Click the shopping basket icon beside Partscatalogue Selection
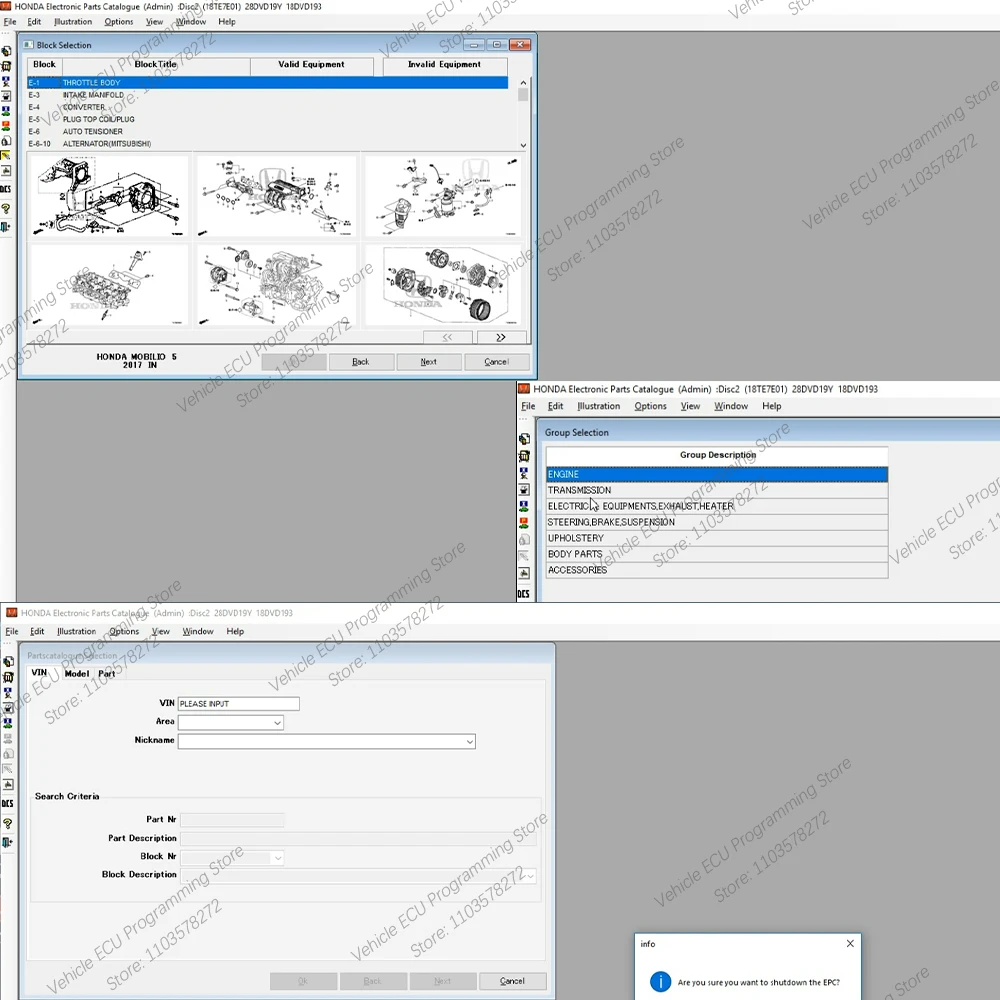 8,677
